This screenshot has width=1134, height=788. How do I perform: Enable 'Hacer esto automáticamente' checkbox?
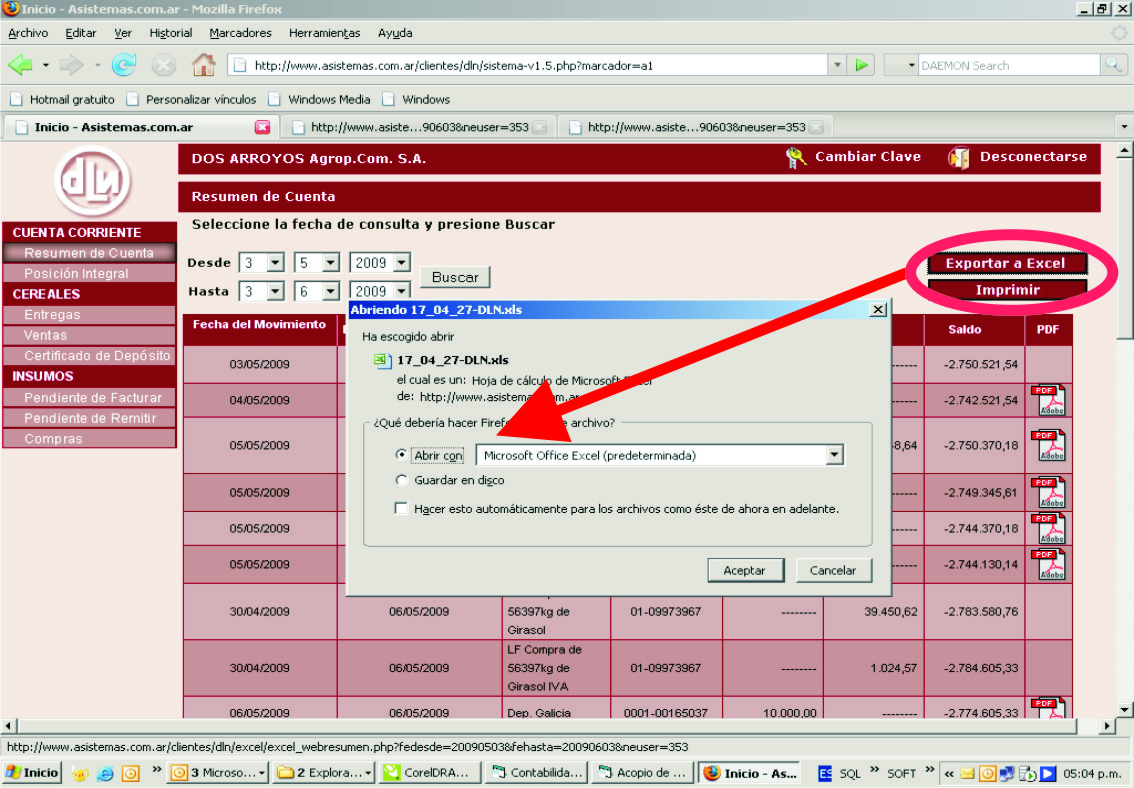402,509
